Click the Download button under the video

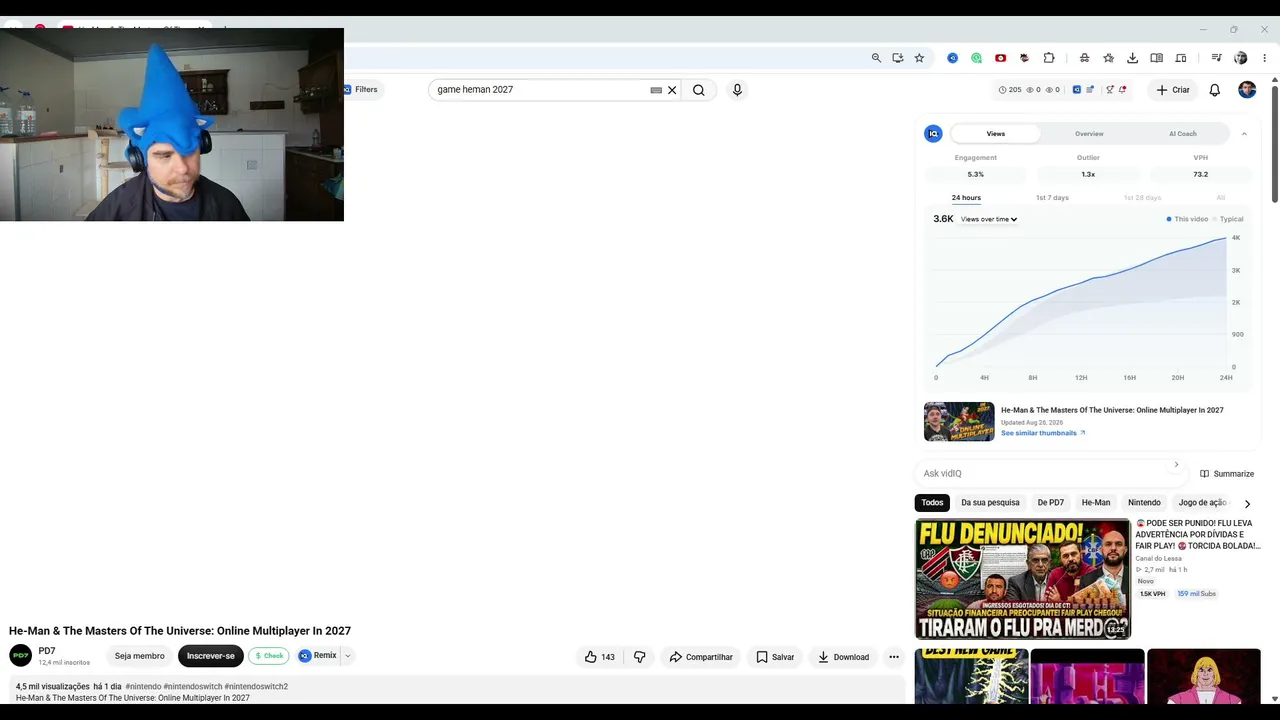pyautogui.click(x=843, y=657)
